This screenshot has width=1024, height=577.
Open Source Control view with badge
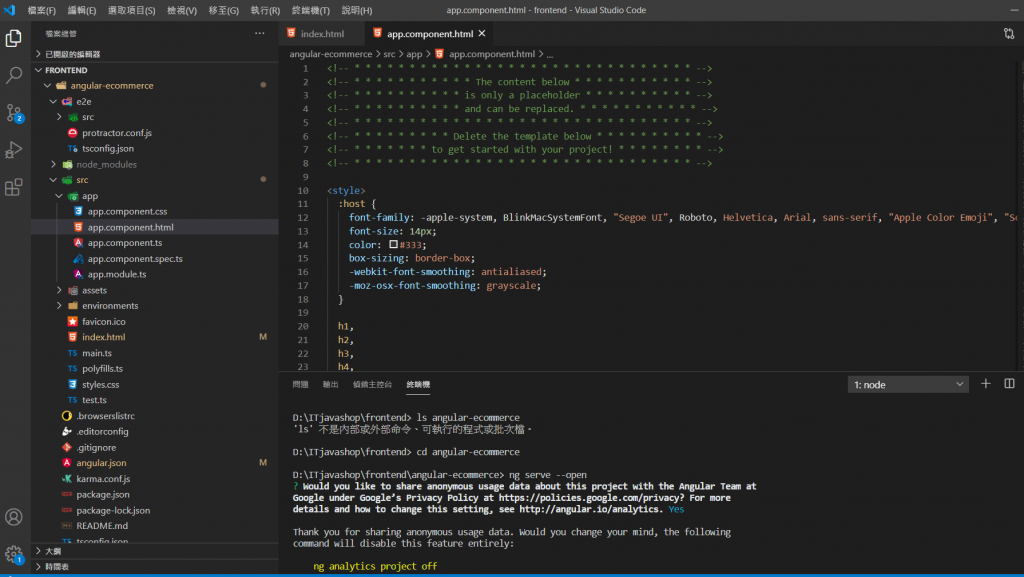(x=14, y=112)
